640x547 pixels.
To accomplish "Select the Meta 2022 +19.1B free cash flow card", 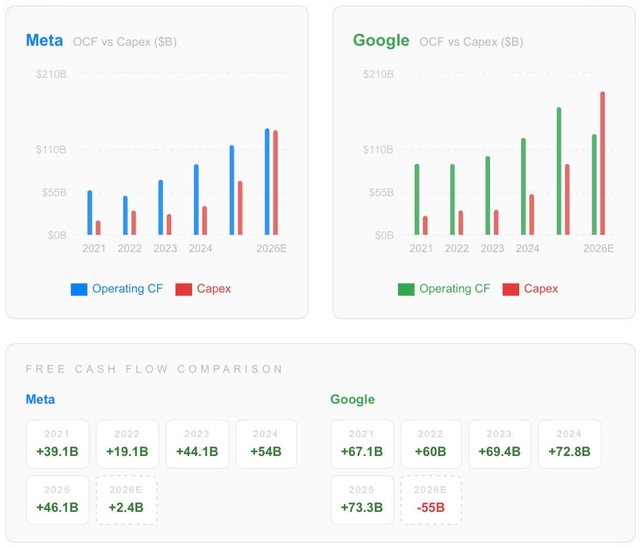I will click(127, 444).
